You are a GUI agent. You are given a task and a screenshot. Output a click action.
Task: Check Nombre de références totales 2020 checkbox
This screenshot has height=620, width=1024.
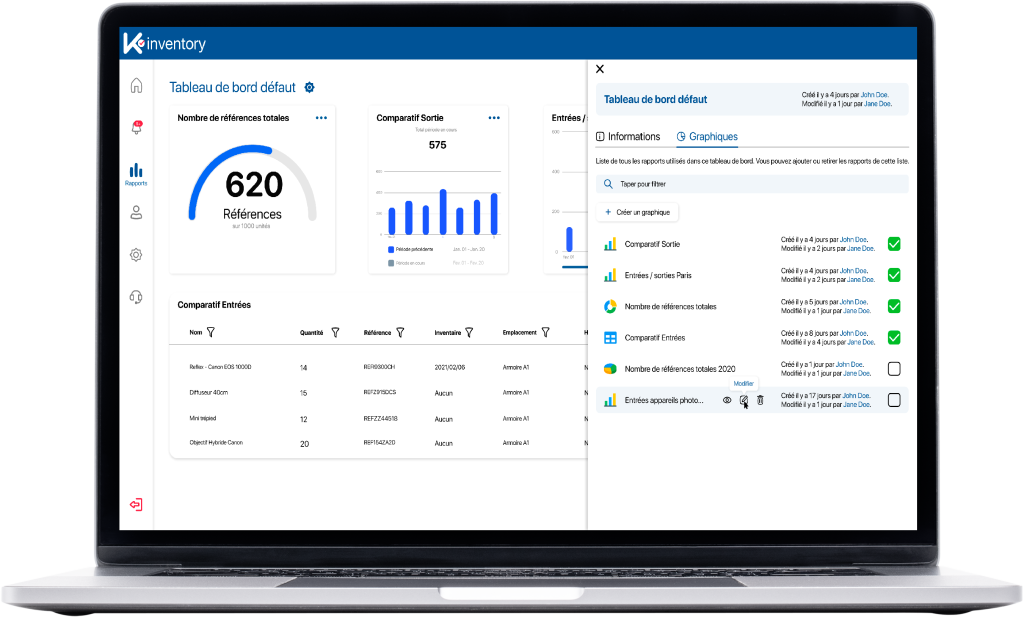894,369
